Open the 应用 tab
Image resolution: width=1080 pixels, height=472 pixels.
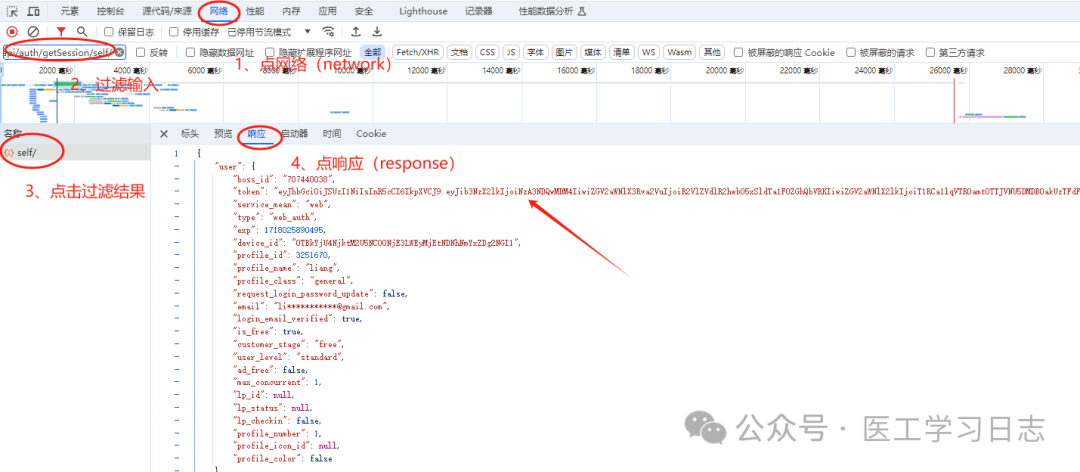pyautogui.click(x=328, y=12)
